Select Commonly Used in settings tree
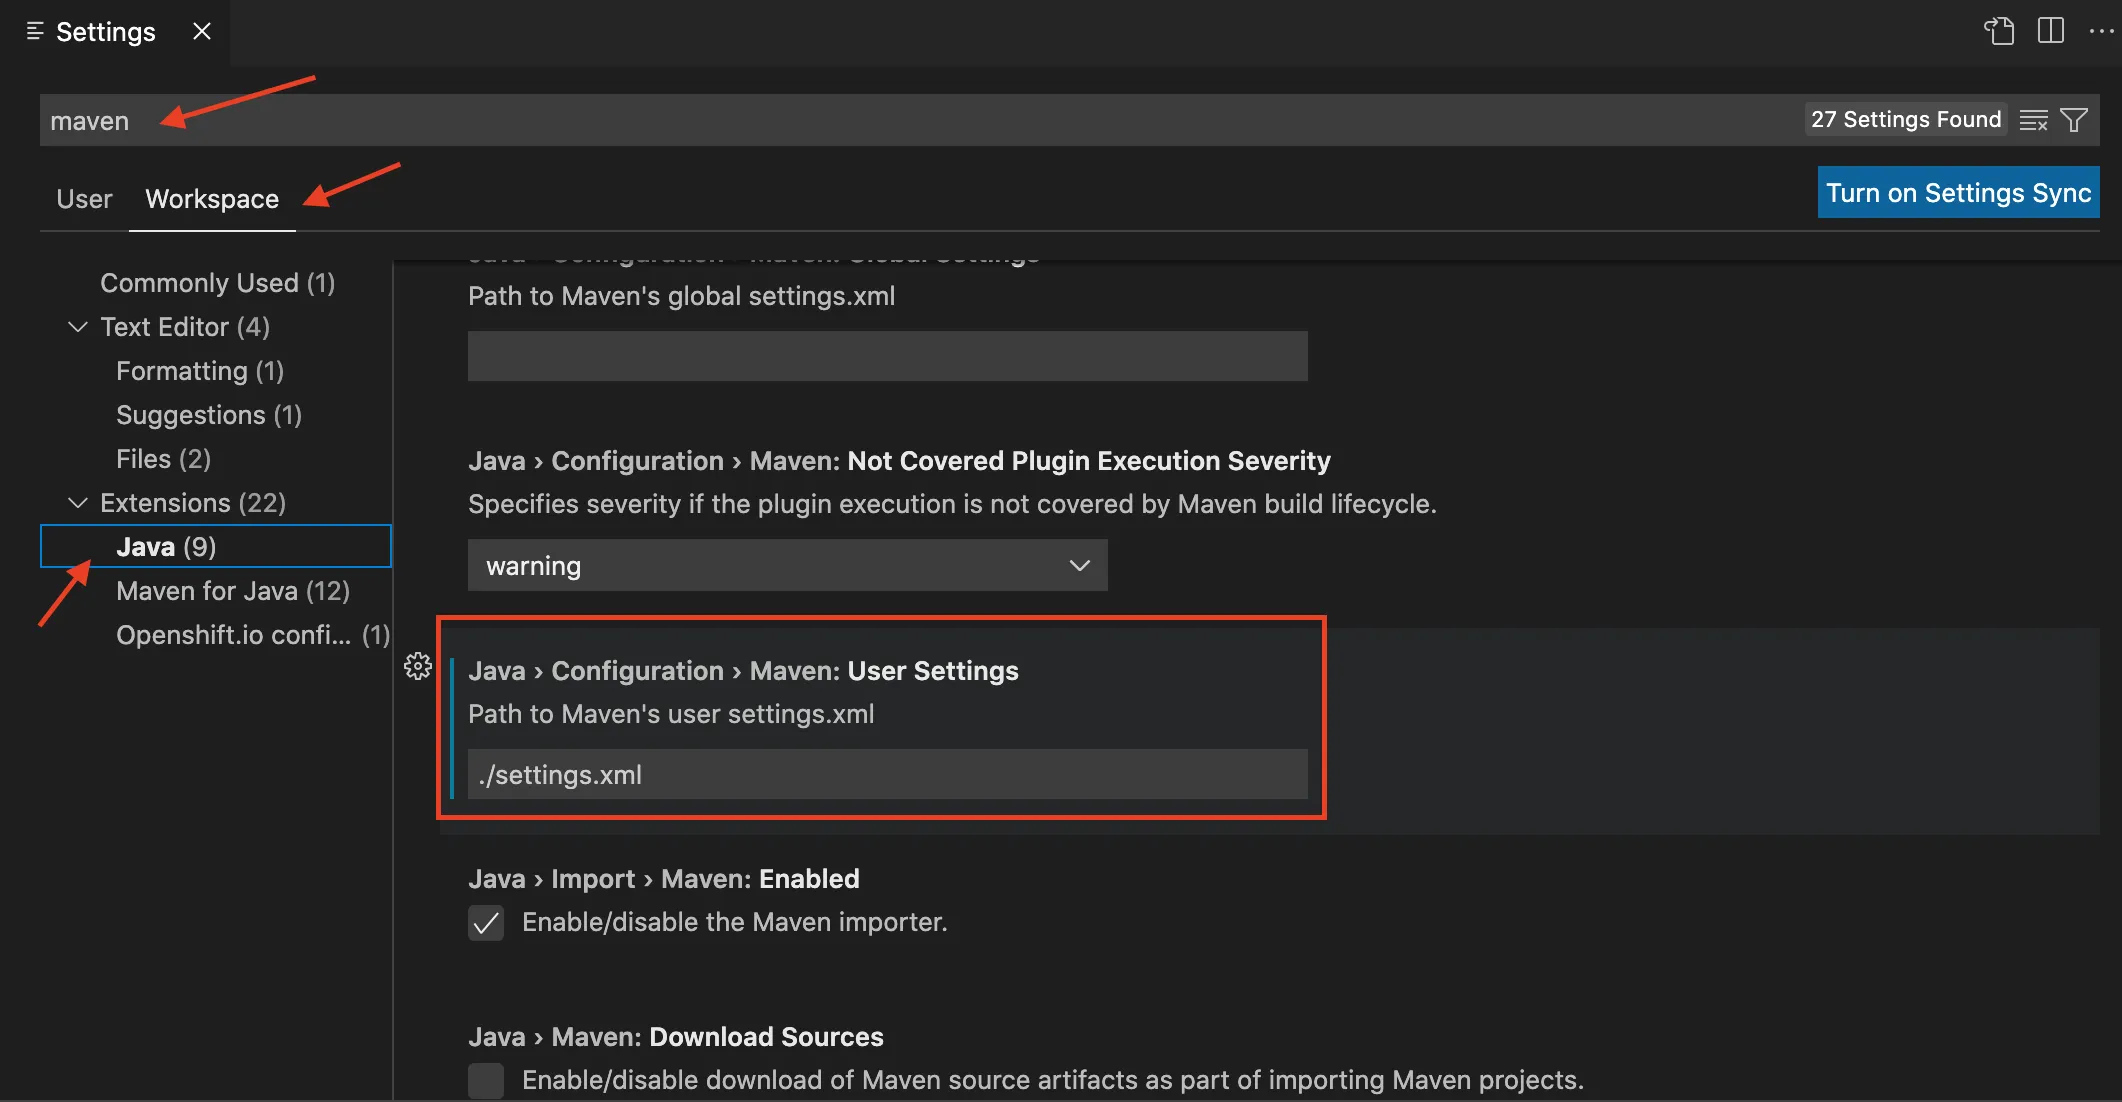Image resolution: width=2122 pixels, height=1102 pixels. coord(217,283)
